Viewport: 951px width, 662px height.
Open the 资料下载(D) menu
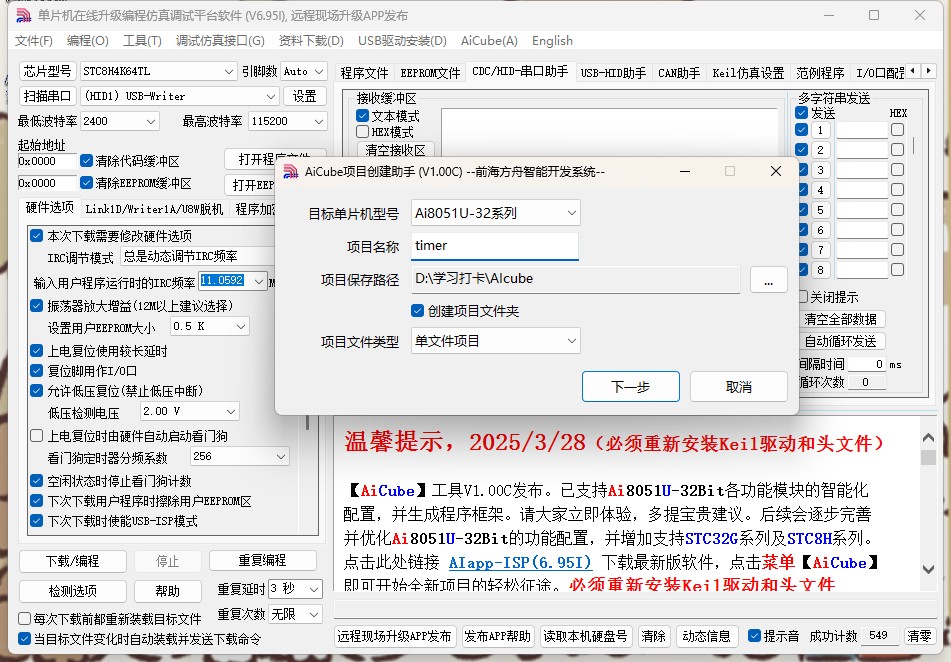click(x=311, y=41)
